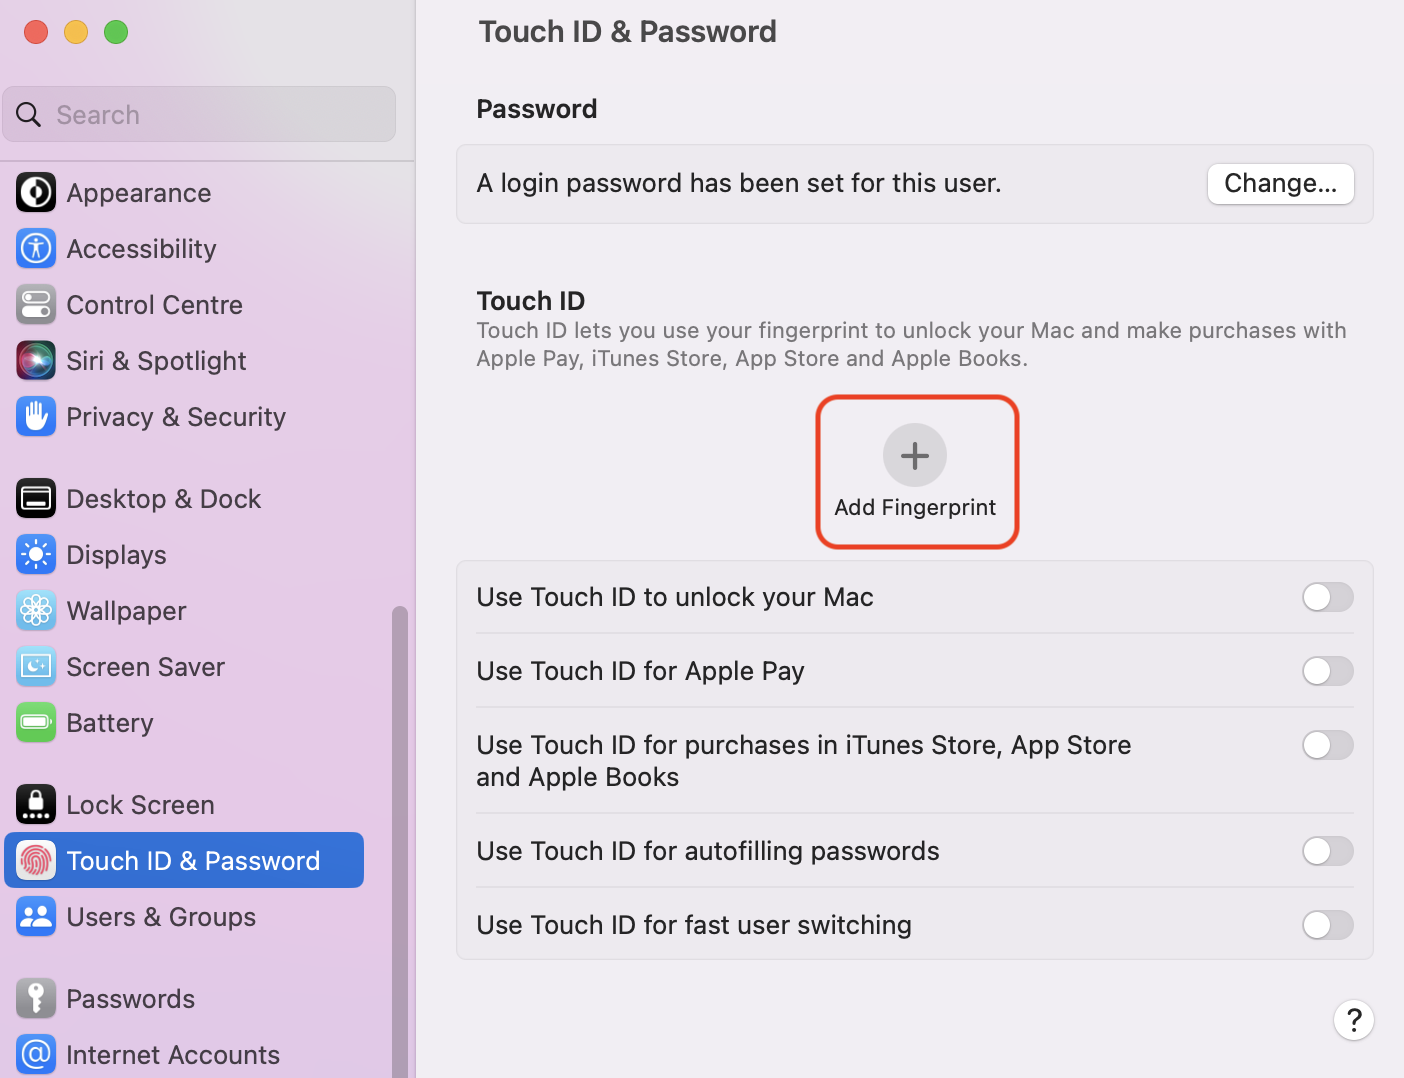
Task: Toggle Touch ID for iTunes Store purchases
Action: [1328, 745]
